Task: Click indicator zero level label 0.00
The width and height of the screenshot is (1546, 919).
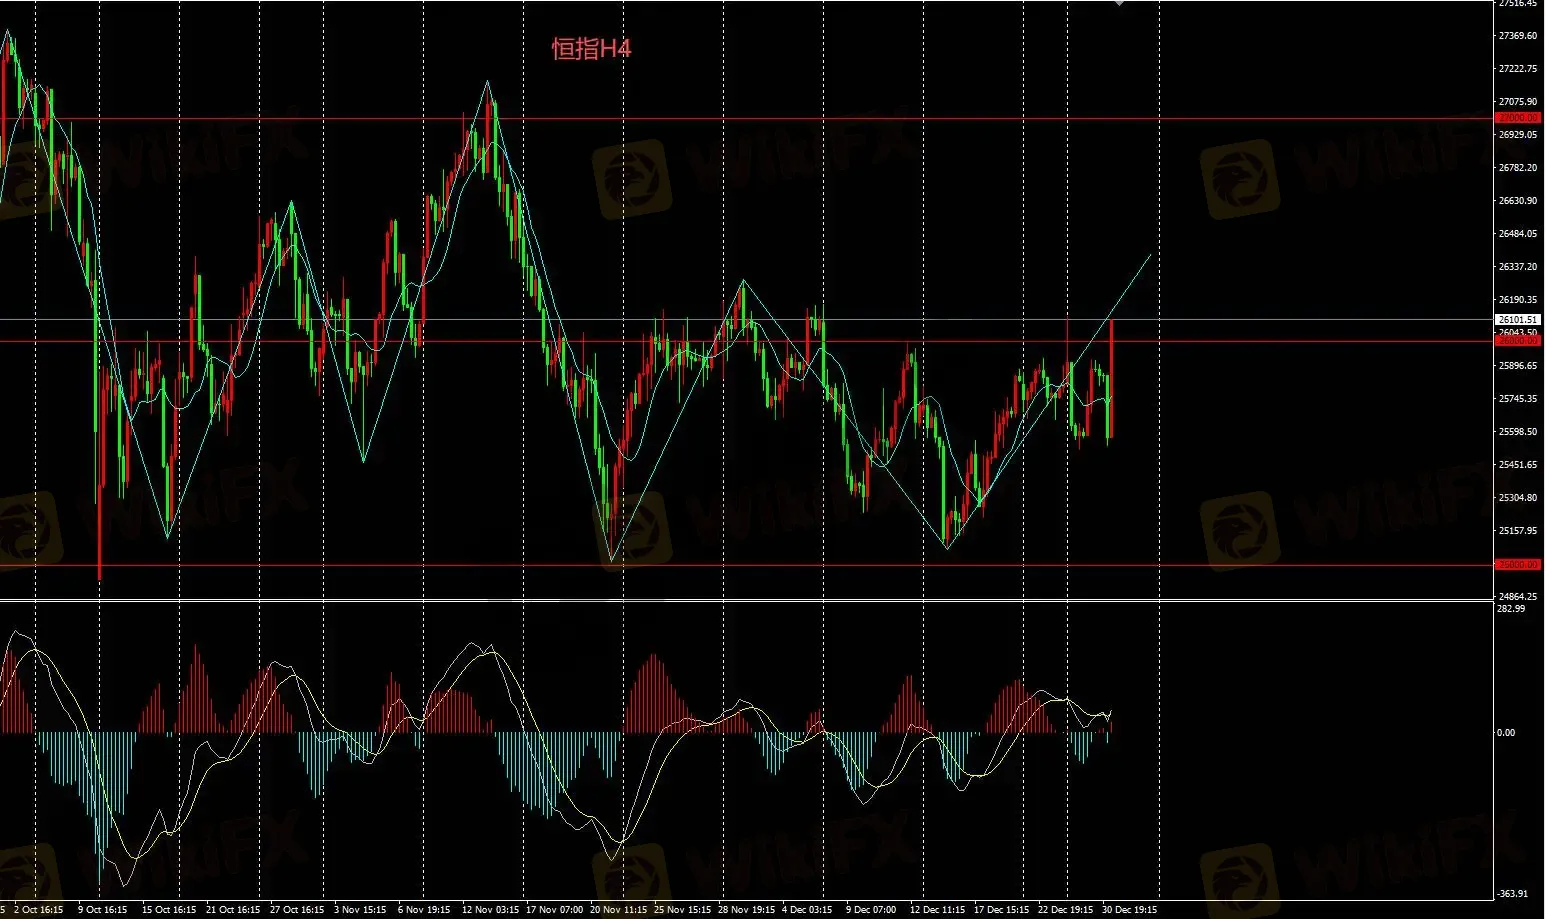Action: tap(1506, 733)
